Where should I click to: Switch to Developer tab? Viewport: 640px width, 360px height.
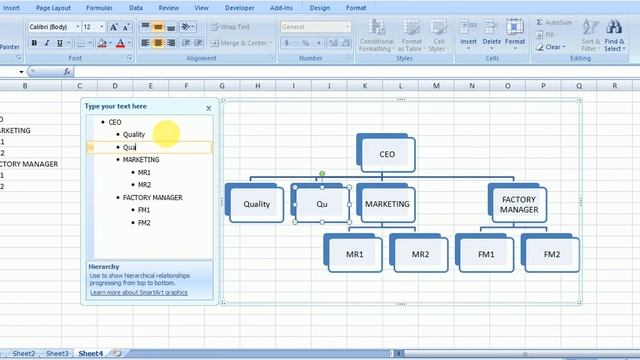[x=240, y=8]
